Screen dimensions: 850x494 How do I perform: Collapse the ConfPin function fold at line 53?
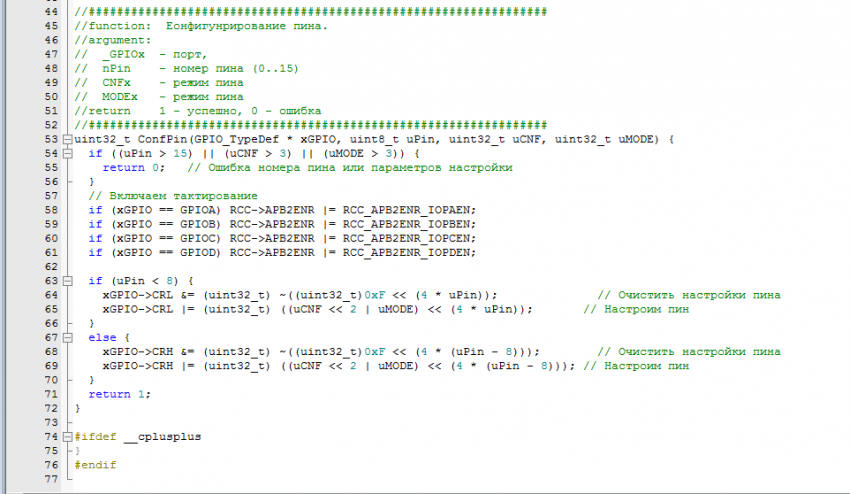pos(67,139)
